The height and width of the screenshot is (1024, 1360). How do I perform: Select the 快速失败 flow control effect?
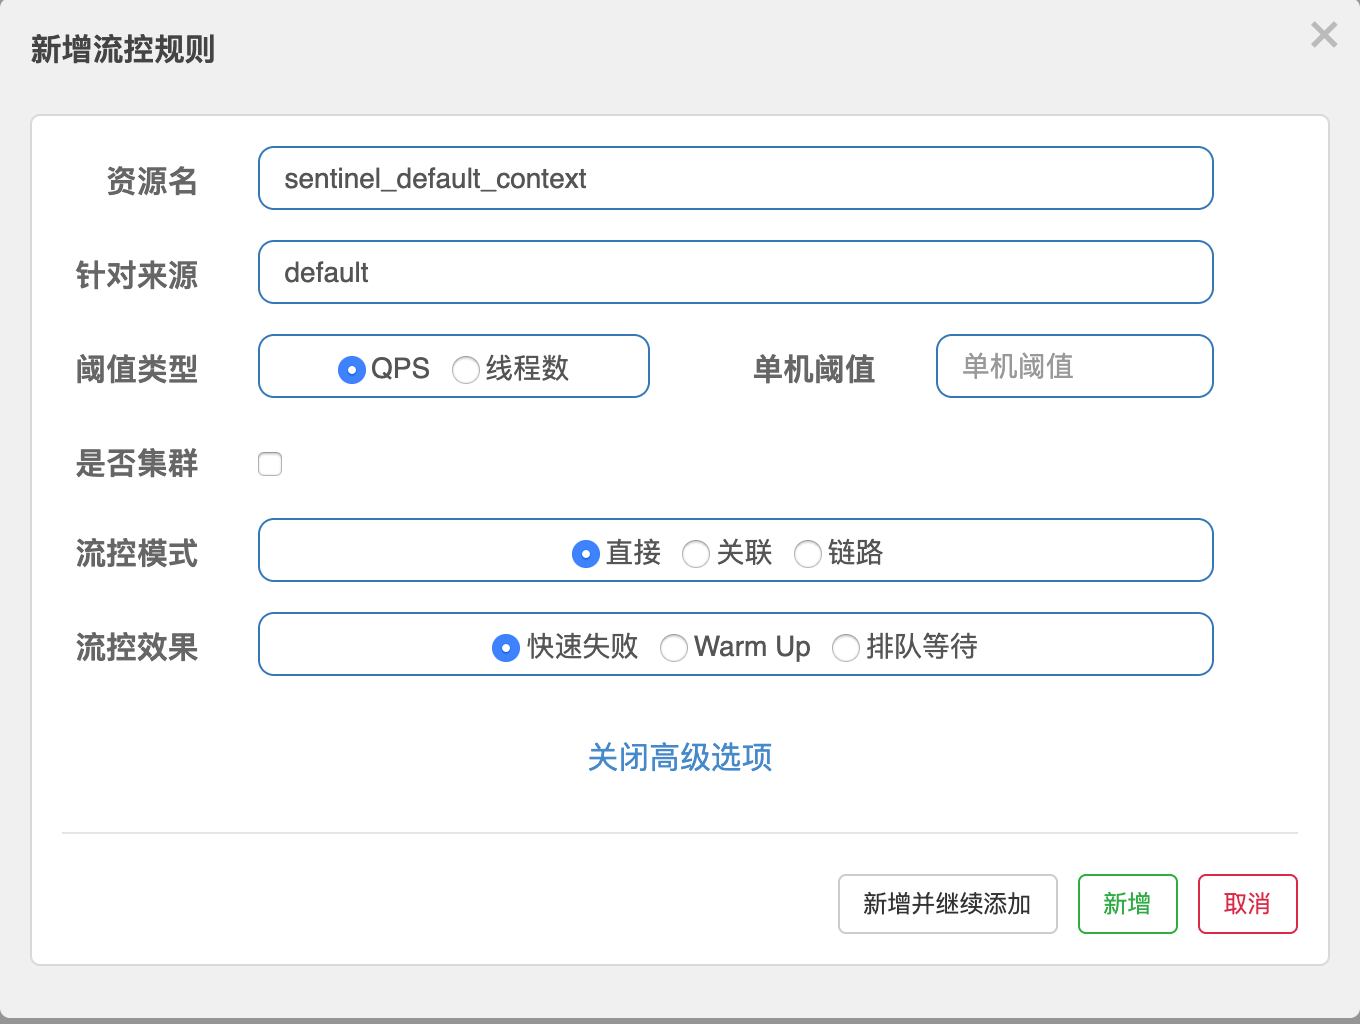tap(506, 648)
